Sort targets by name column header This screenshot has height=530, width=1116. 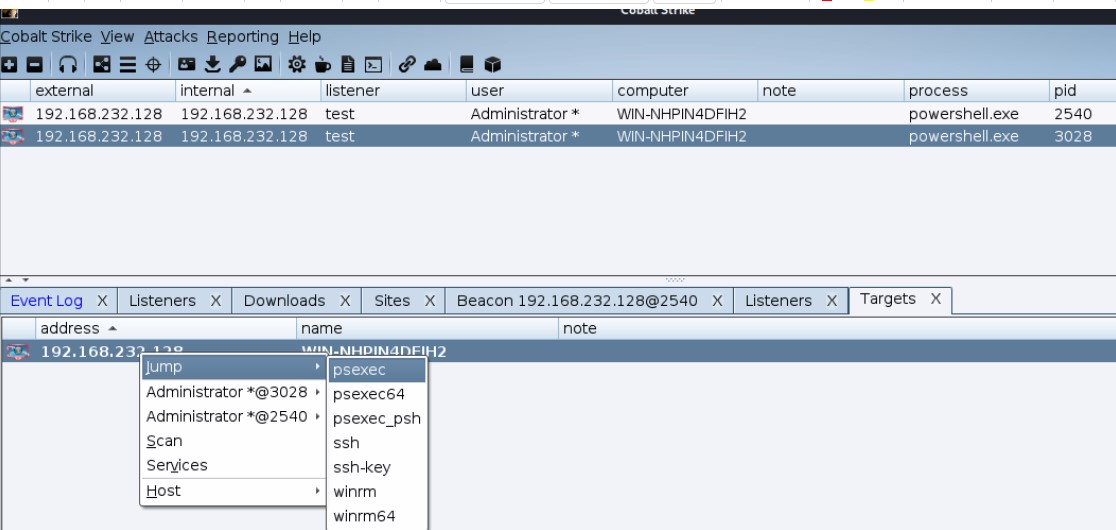click(x=427, y=329)
